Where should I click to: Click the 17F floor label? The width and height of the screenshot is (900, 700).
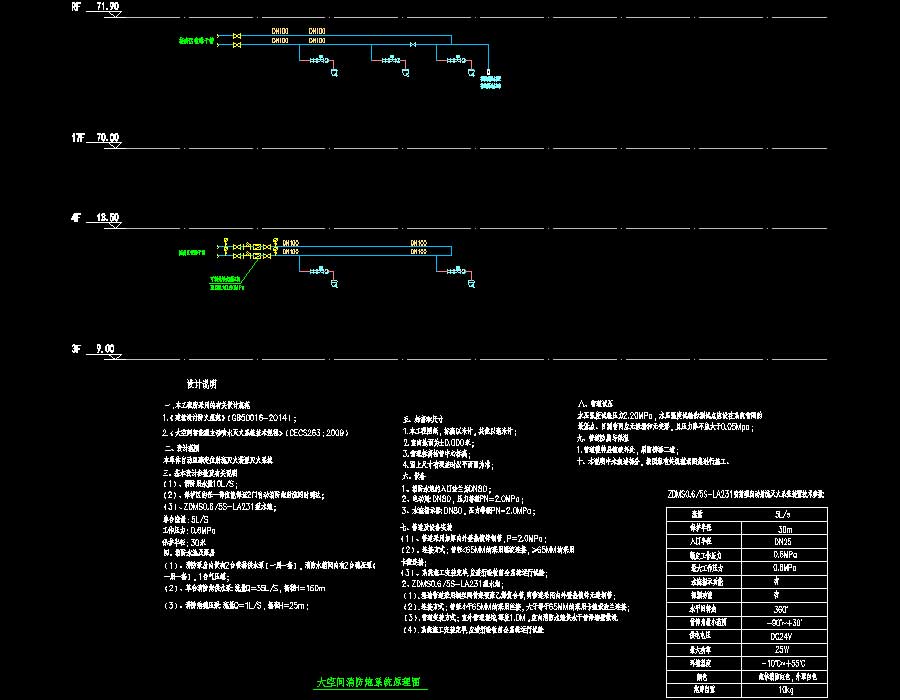click(78, 138)
